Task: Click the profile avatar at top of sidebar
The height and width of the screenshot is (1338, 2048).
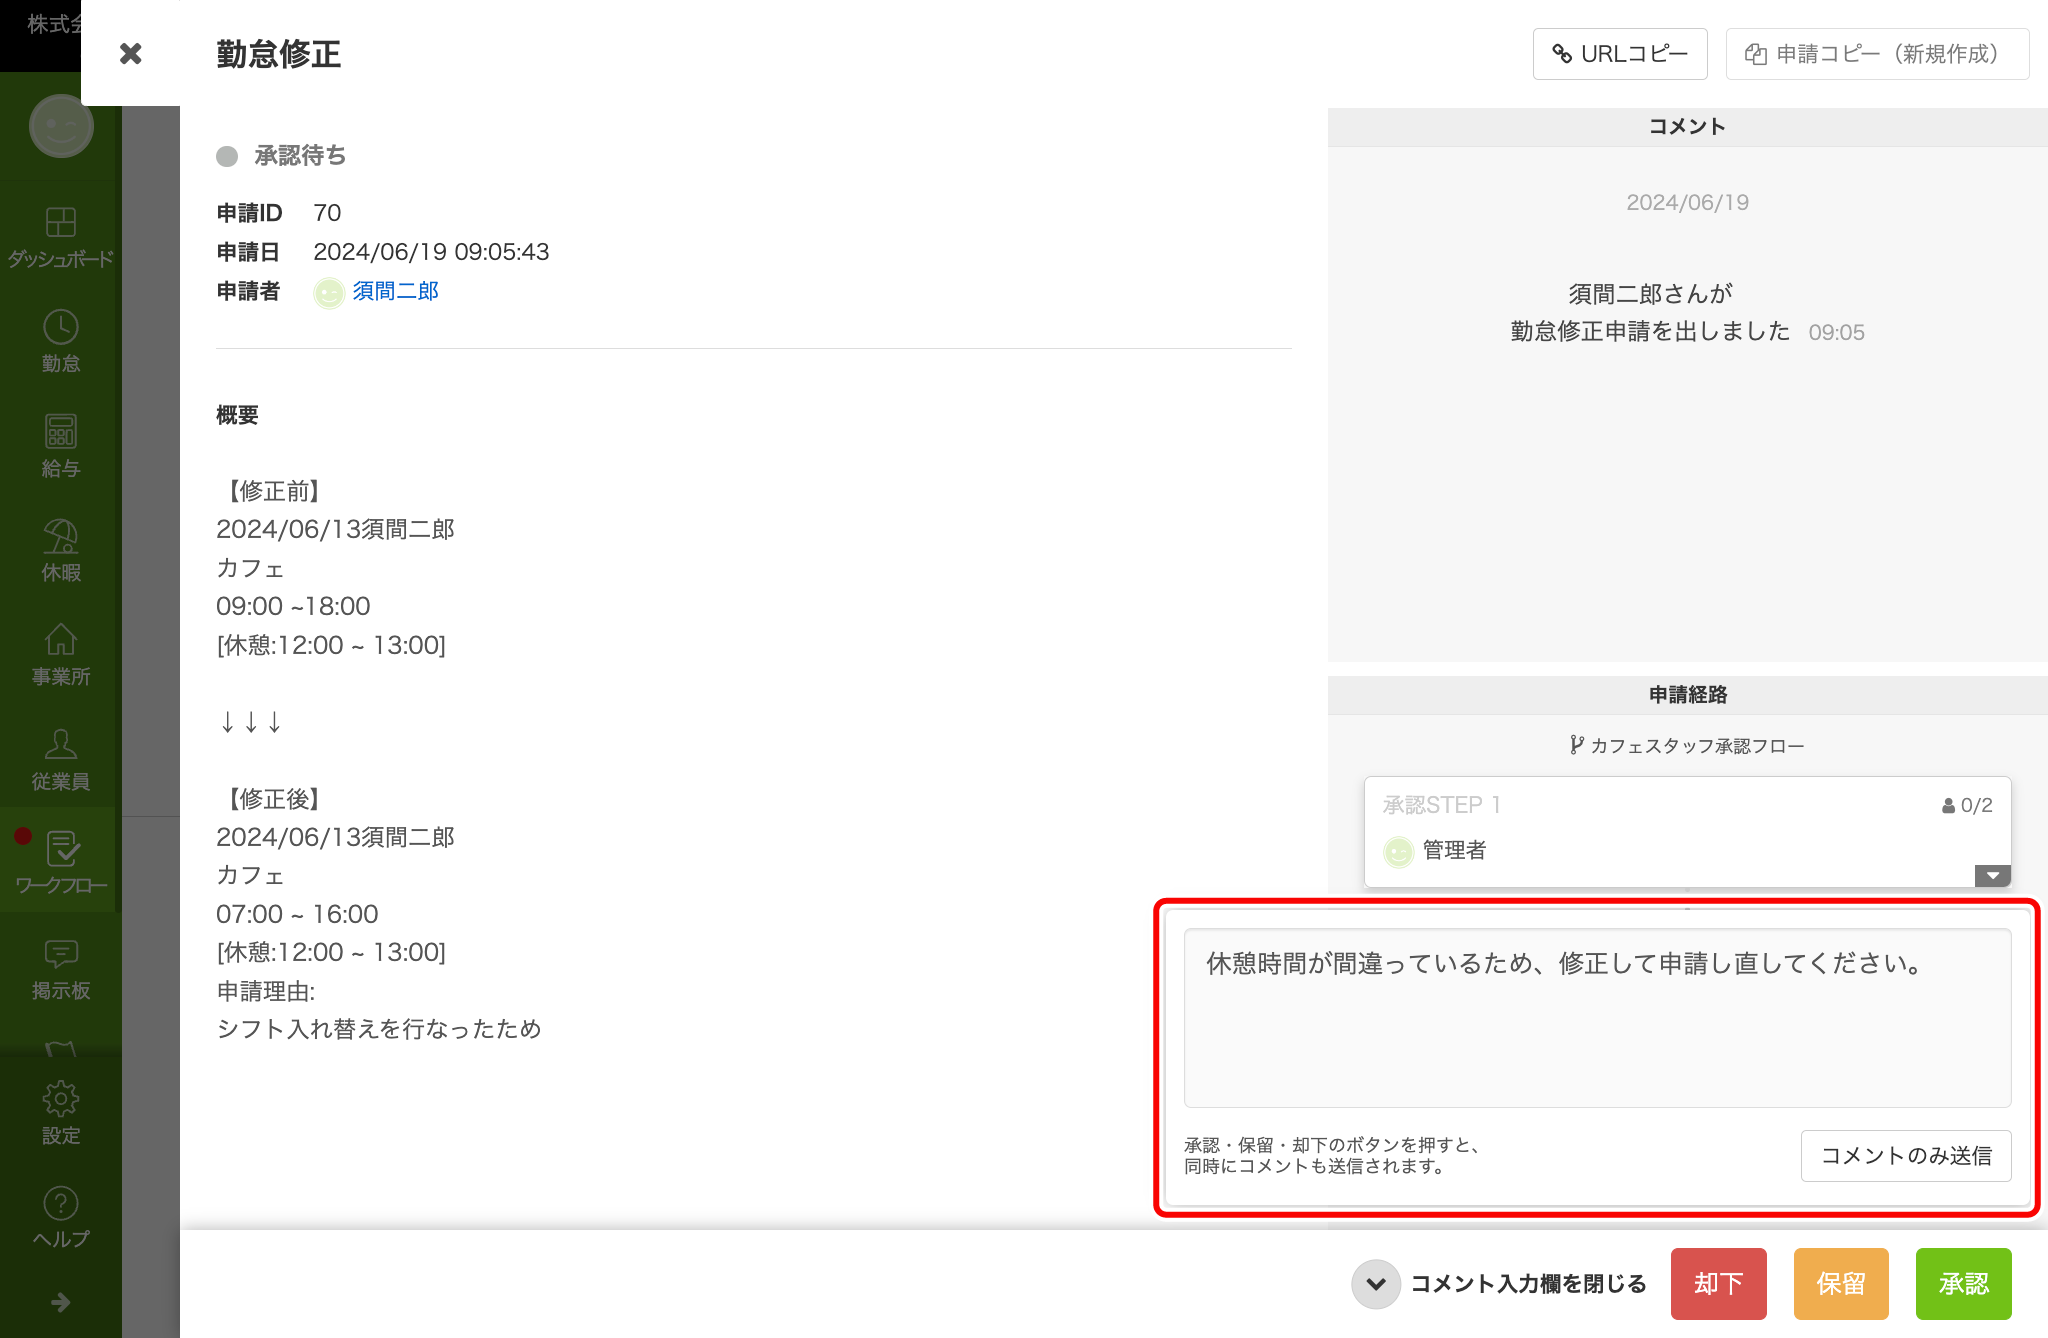Action: point(61,126)
